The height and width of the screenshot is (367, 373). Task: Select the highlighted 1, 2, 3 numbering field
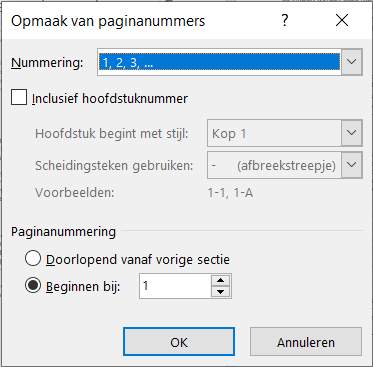pyautogui.click(x=219, y=62)
